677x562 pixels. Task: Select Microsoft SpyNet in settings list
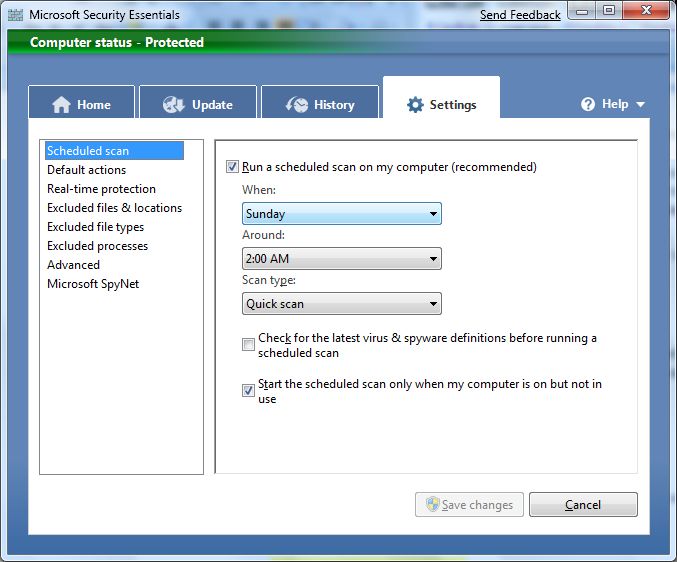coord(93,284)
